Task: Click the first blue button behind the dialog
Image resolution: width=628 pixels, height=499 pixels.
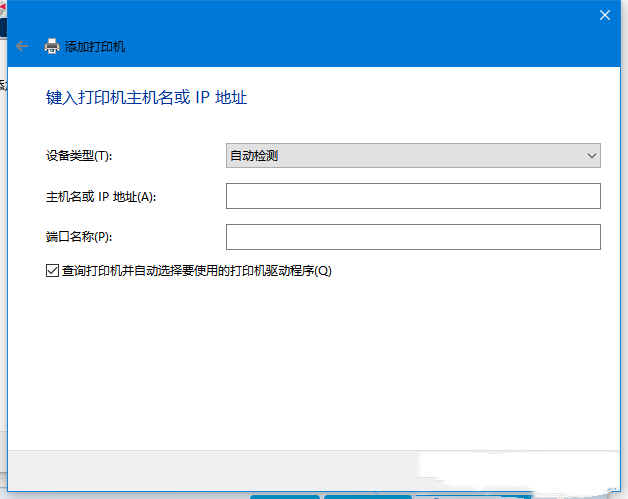Action: (x=285, y=496)
